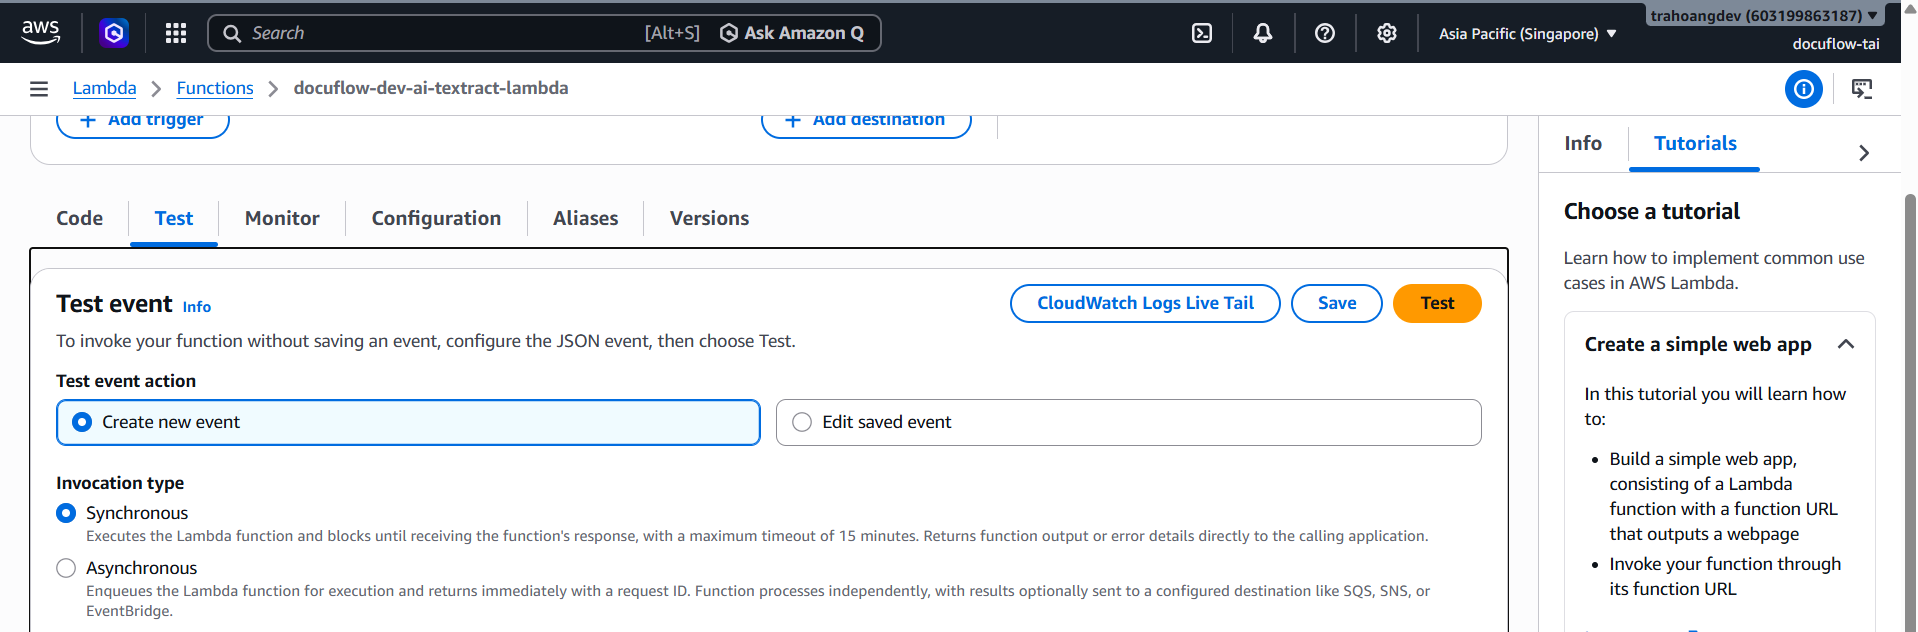
Task: Open CloudWatch Logs Live Tail
Action: (1145, 303)
